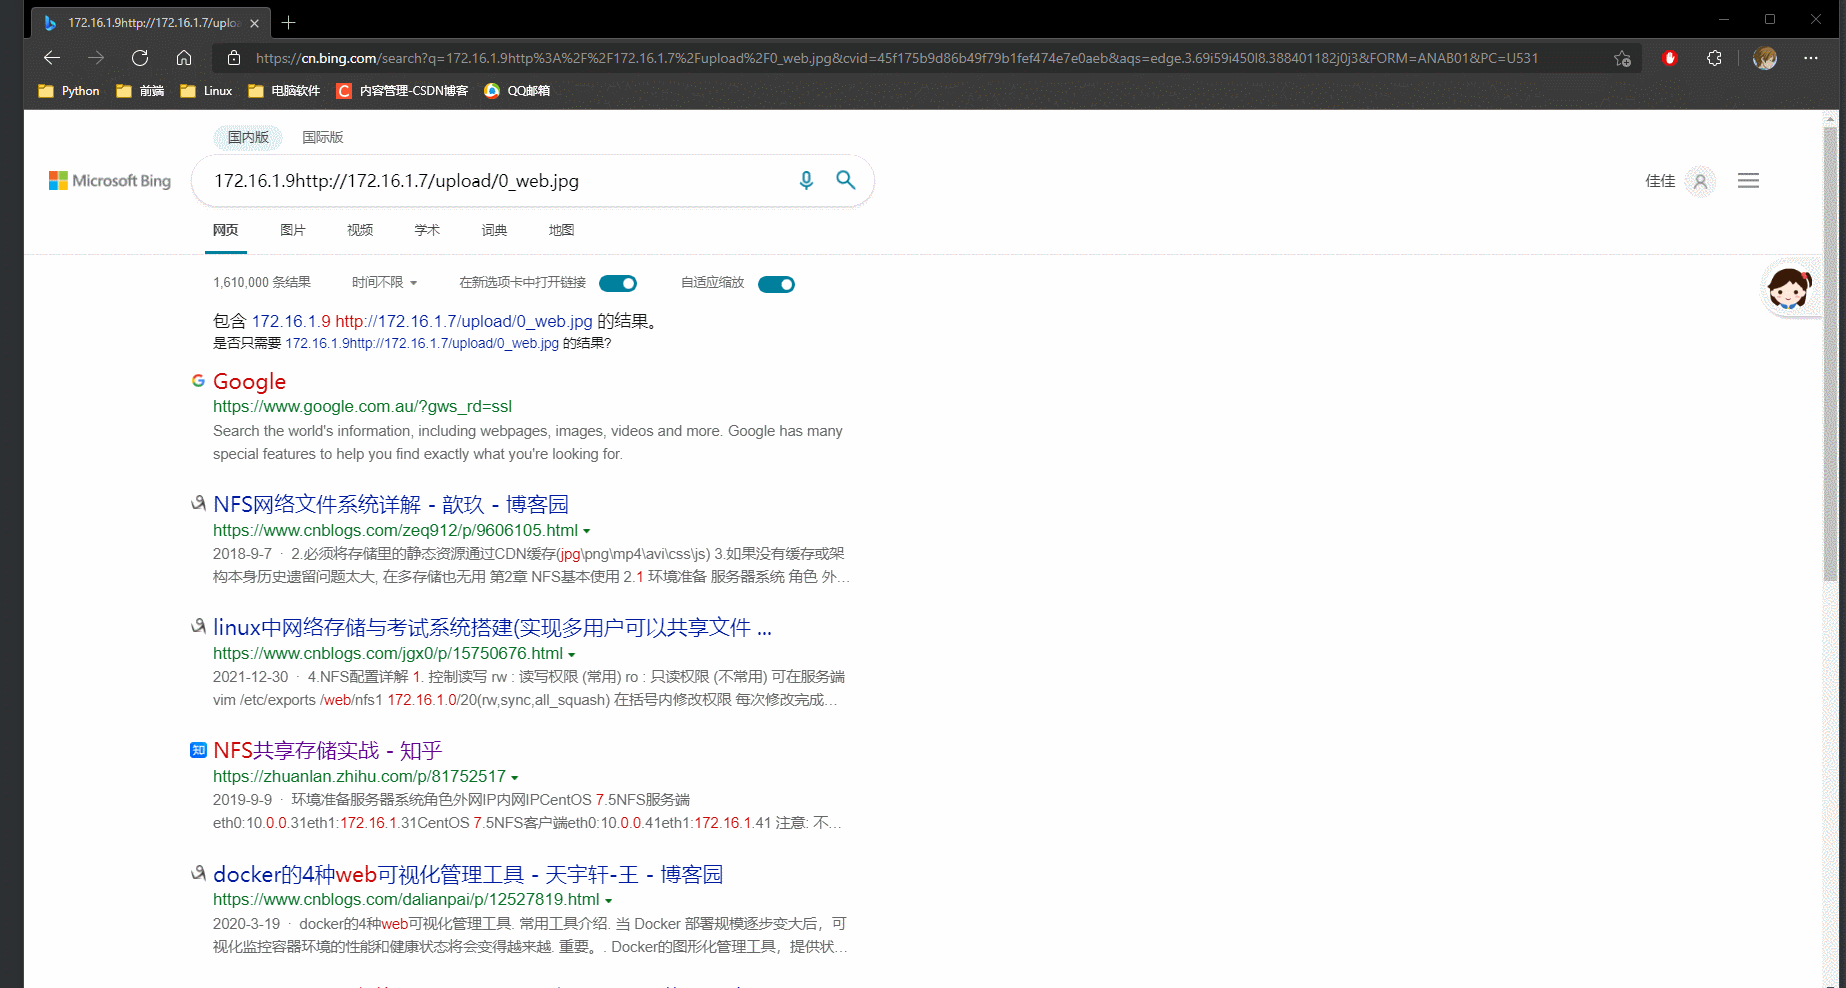Expand arrow next to cnblogs jgx0 URL
This screenshot has width=1846, height=988.
(572, 655)
